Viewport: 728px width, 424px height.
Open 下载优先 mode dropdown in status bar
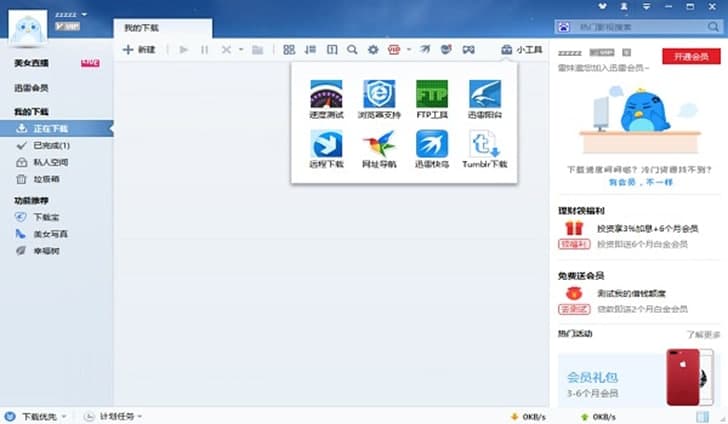[37, 417]
